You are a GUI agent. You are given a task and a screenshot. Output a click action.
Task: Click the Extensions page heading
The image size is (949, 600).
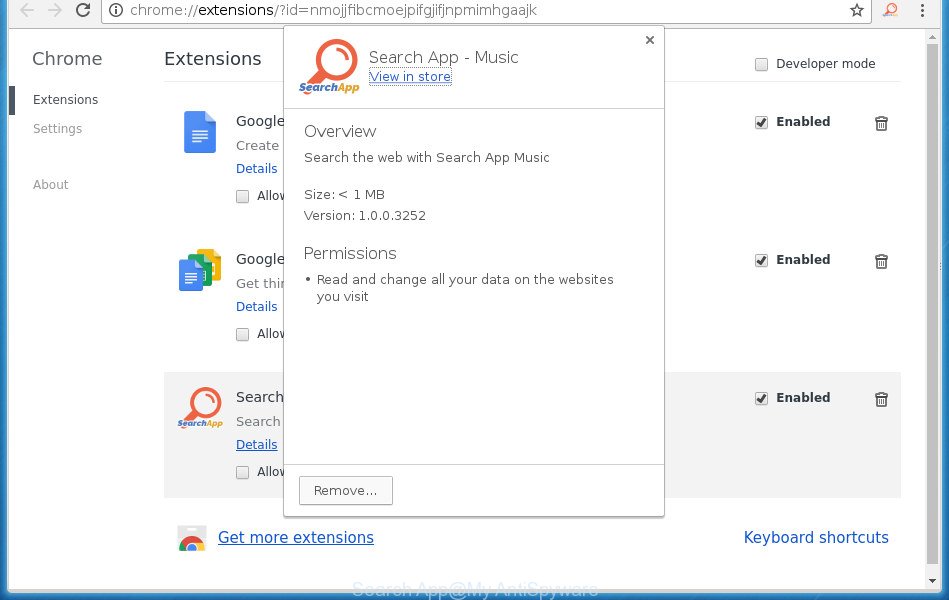[x=212, y=59]
